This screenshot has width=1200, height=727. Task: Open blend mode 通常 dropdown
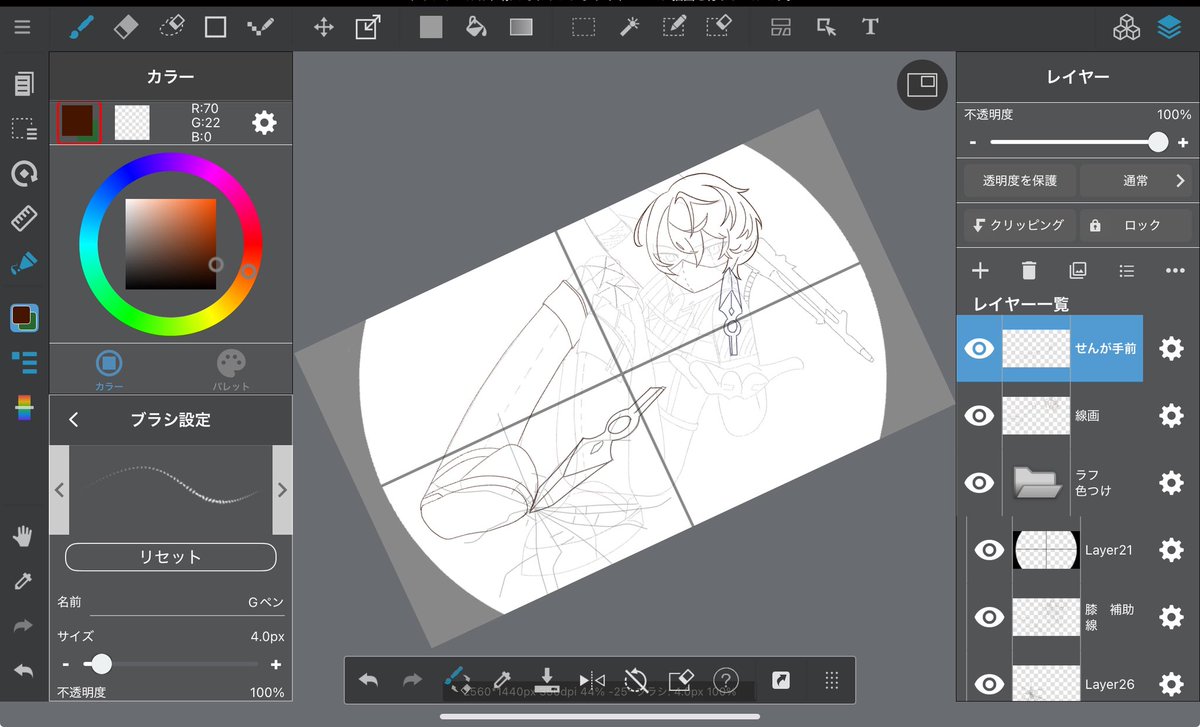(x=1137, y=181)
